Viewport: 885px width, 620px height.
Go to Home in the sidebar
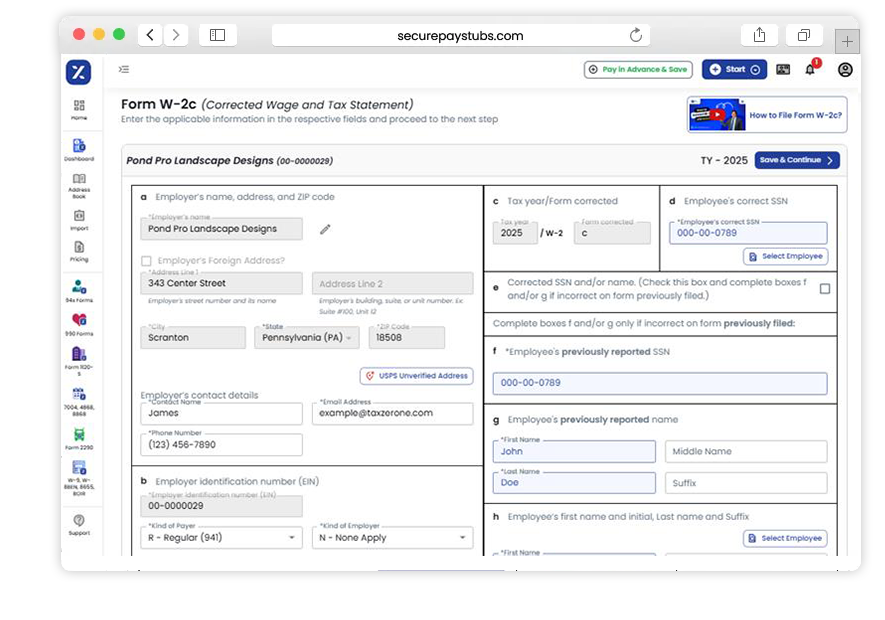coord(79,109)
